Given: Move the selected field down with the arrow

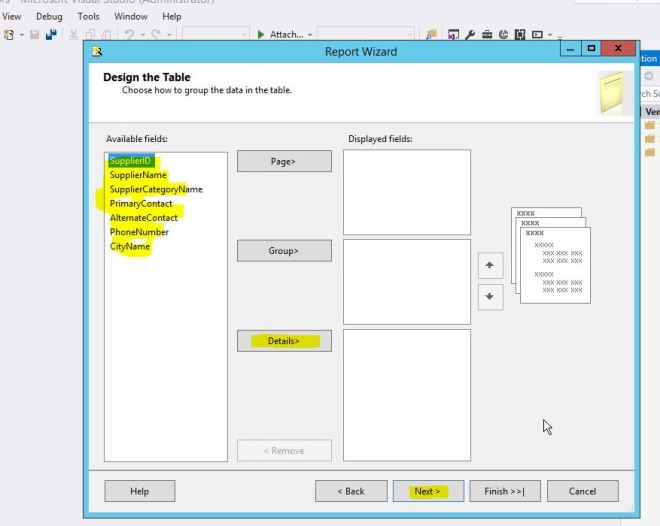Looking at the screenshot, I should tap(490, 296).
